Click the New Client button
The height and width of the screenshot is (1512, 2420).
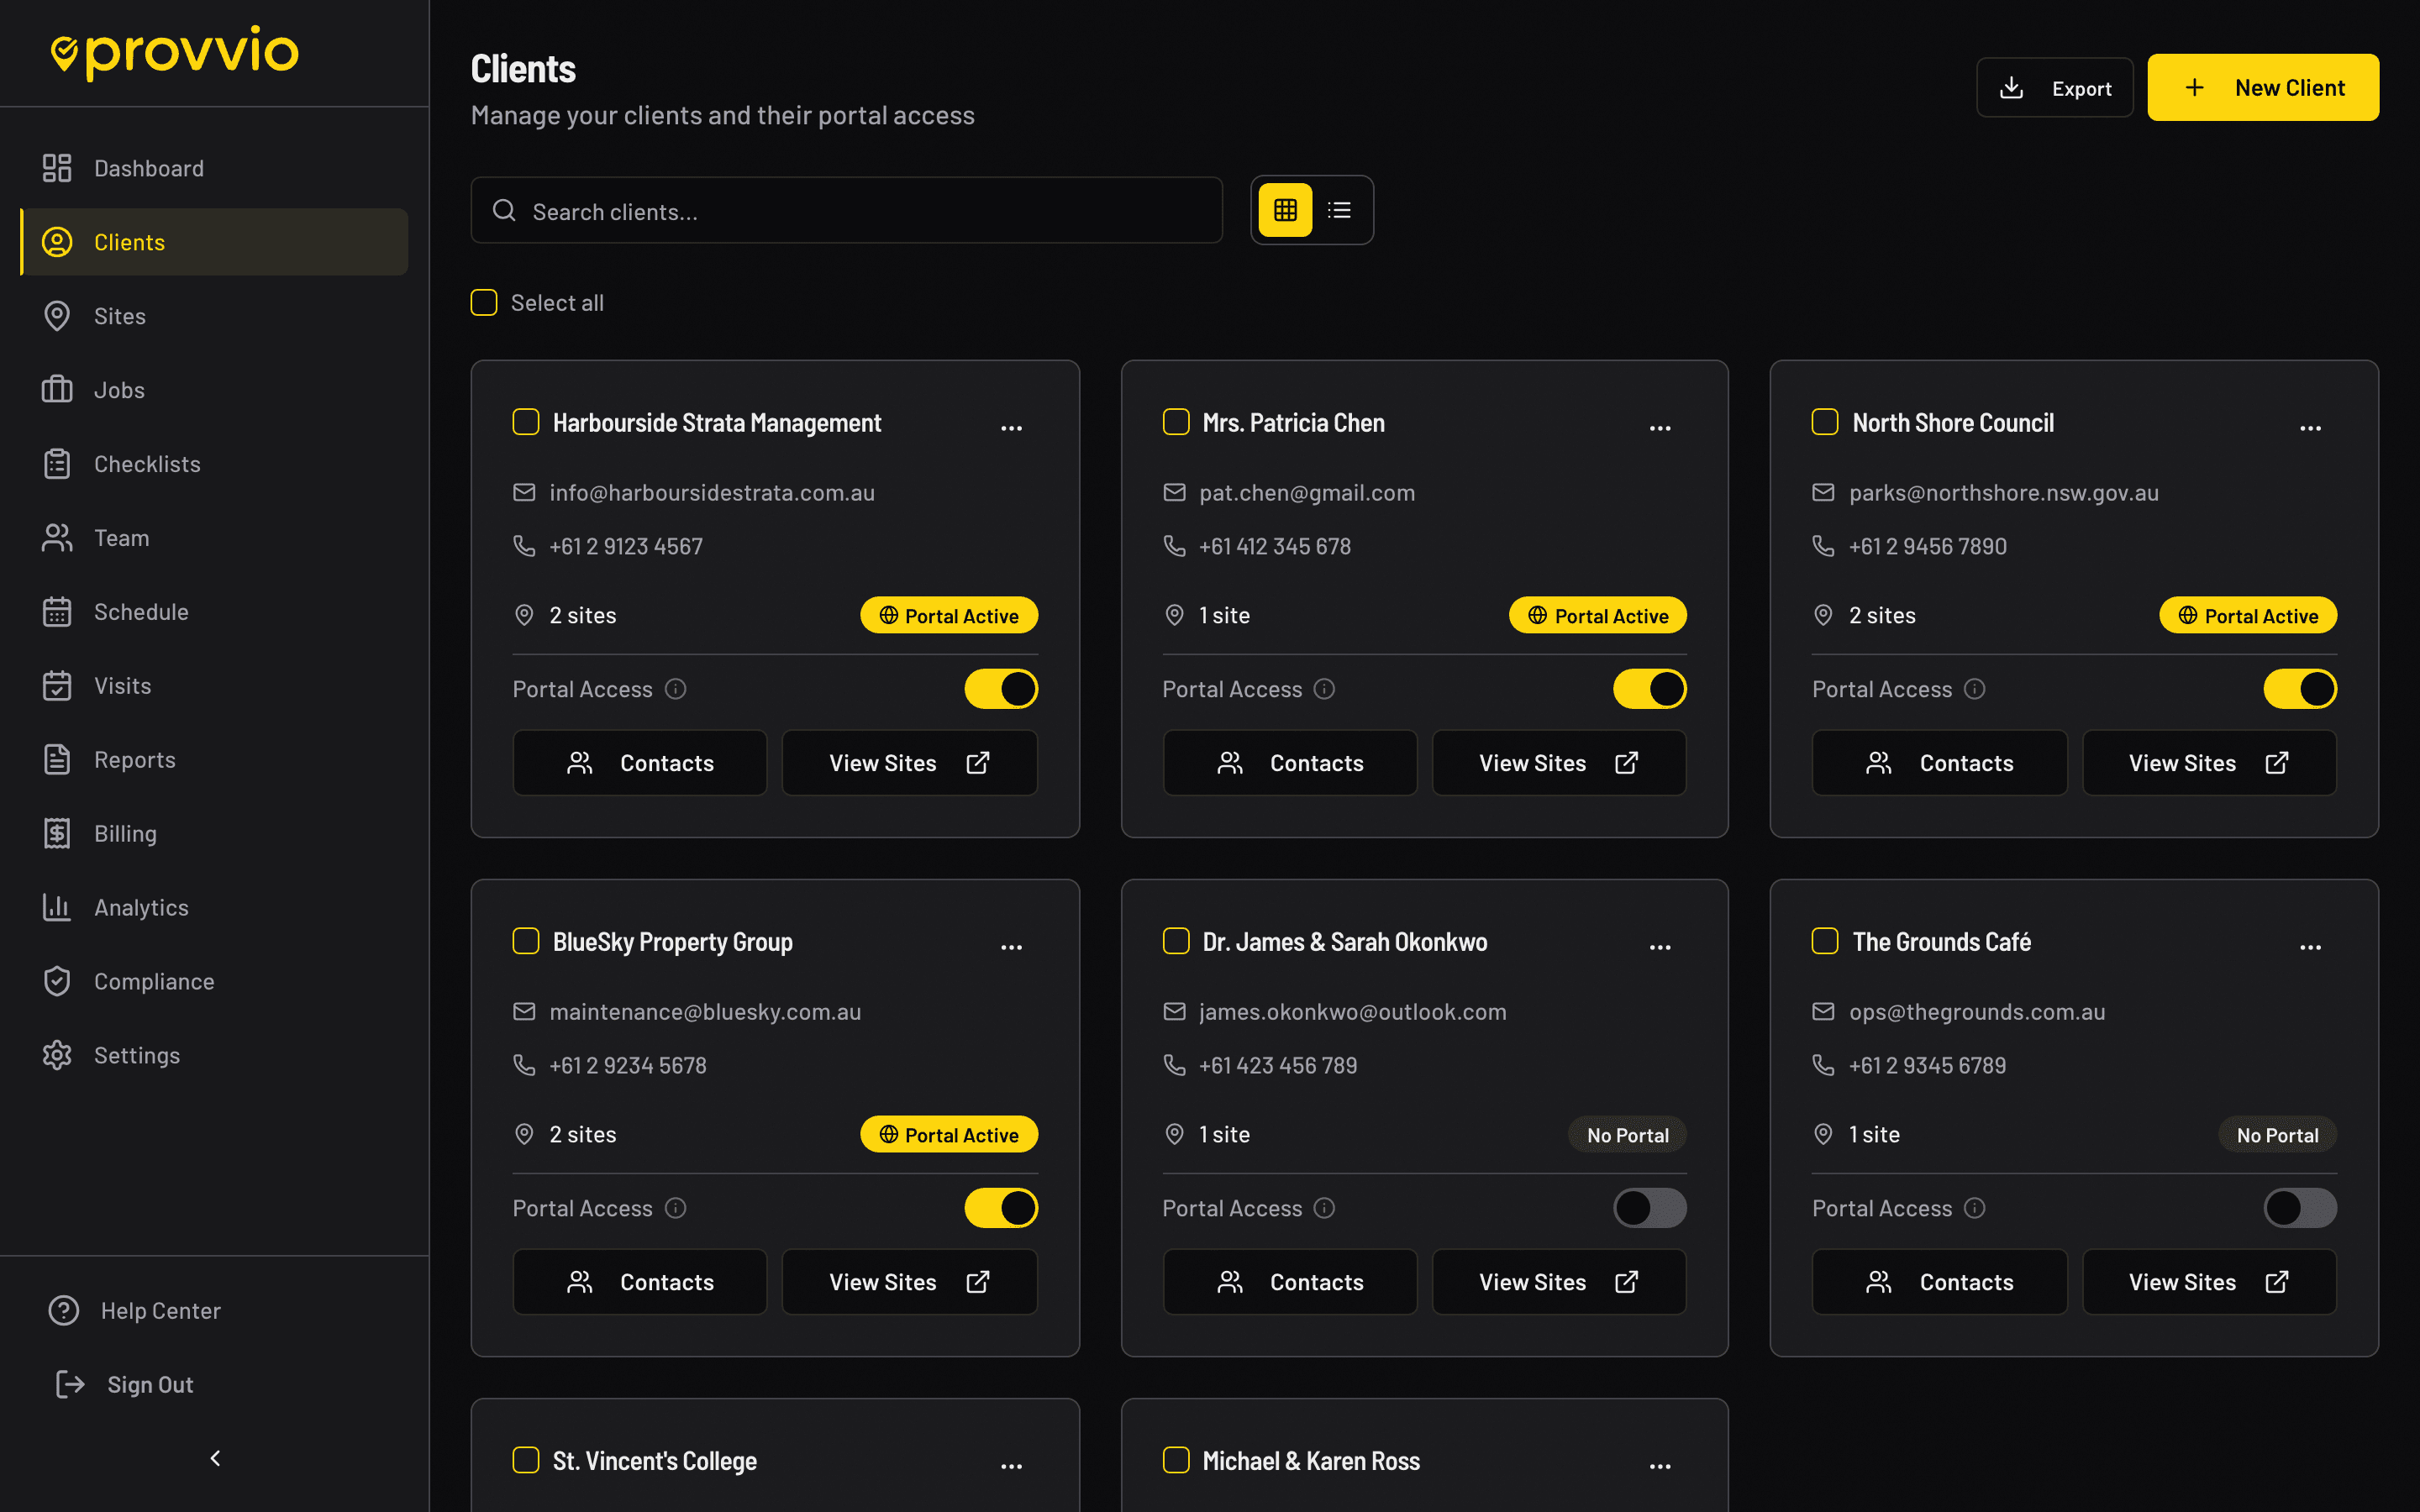tap(2263, 87)
